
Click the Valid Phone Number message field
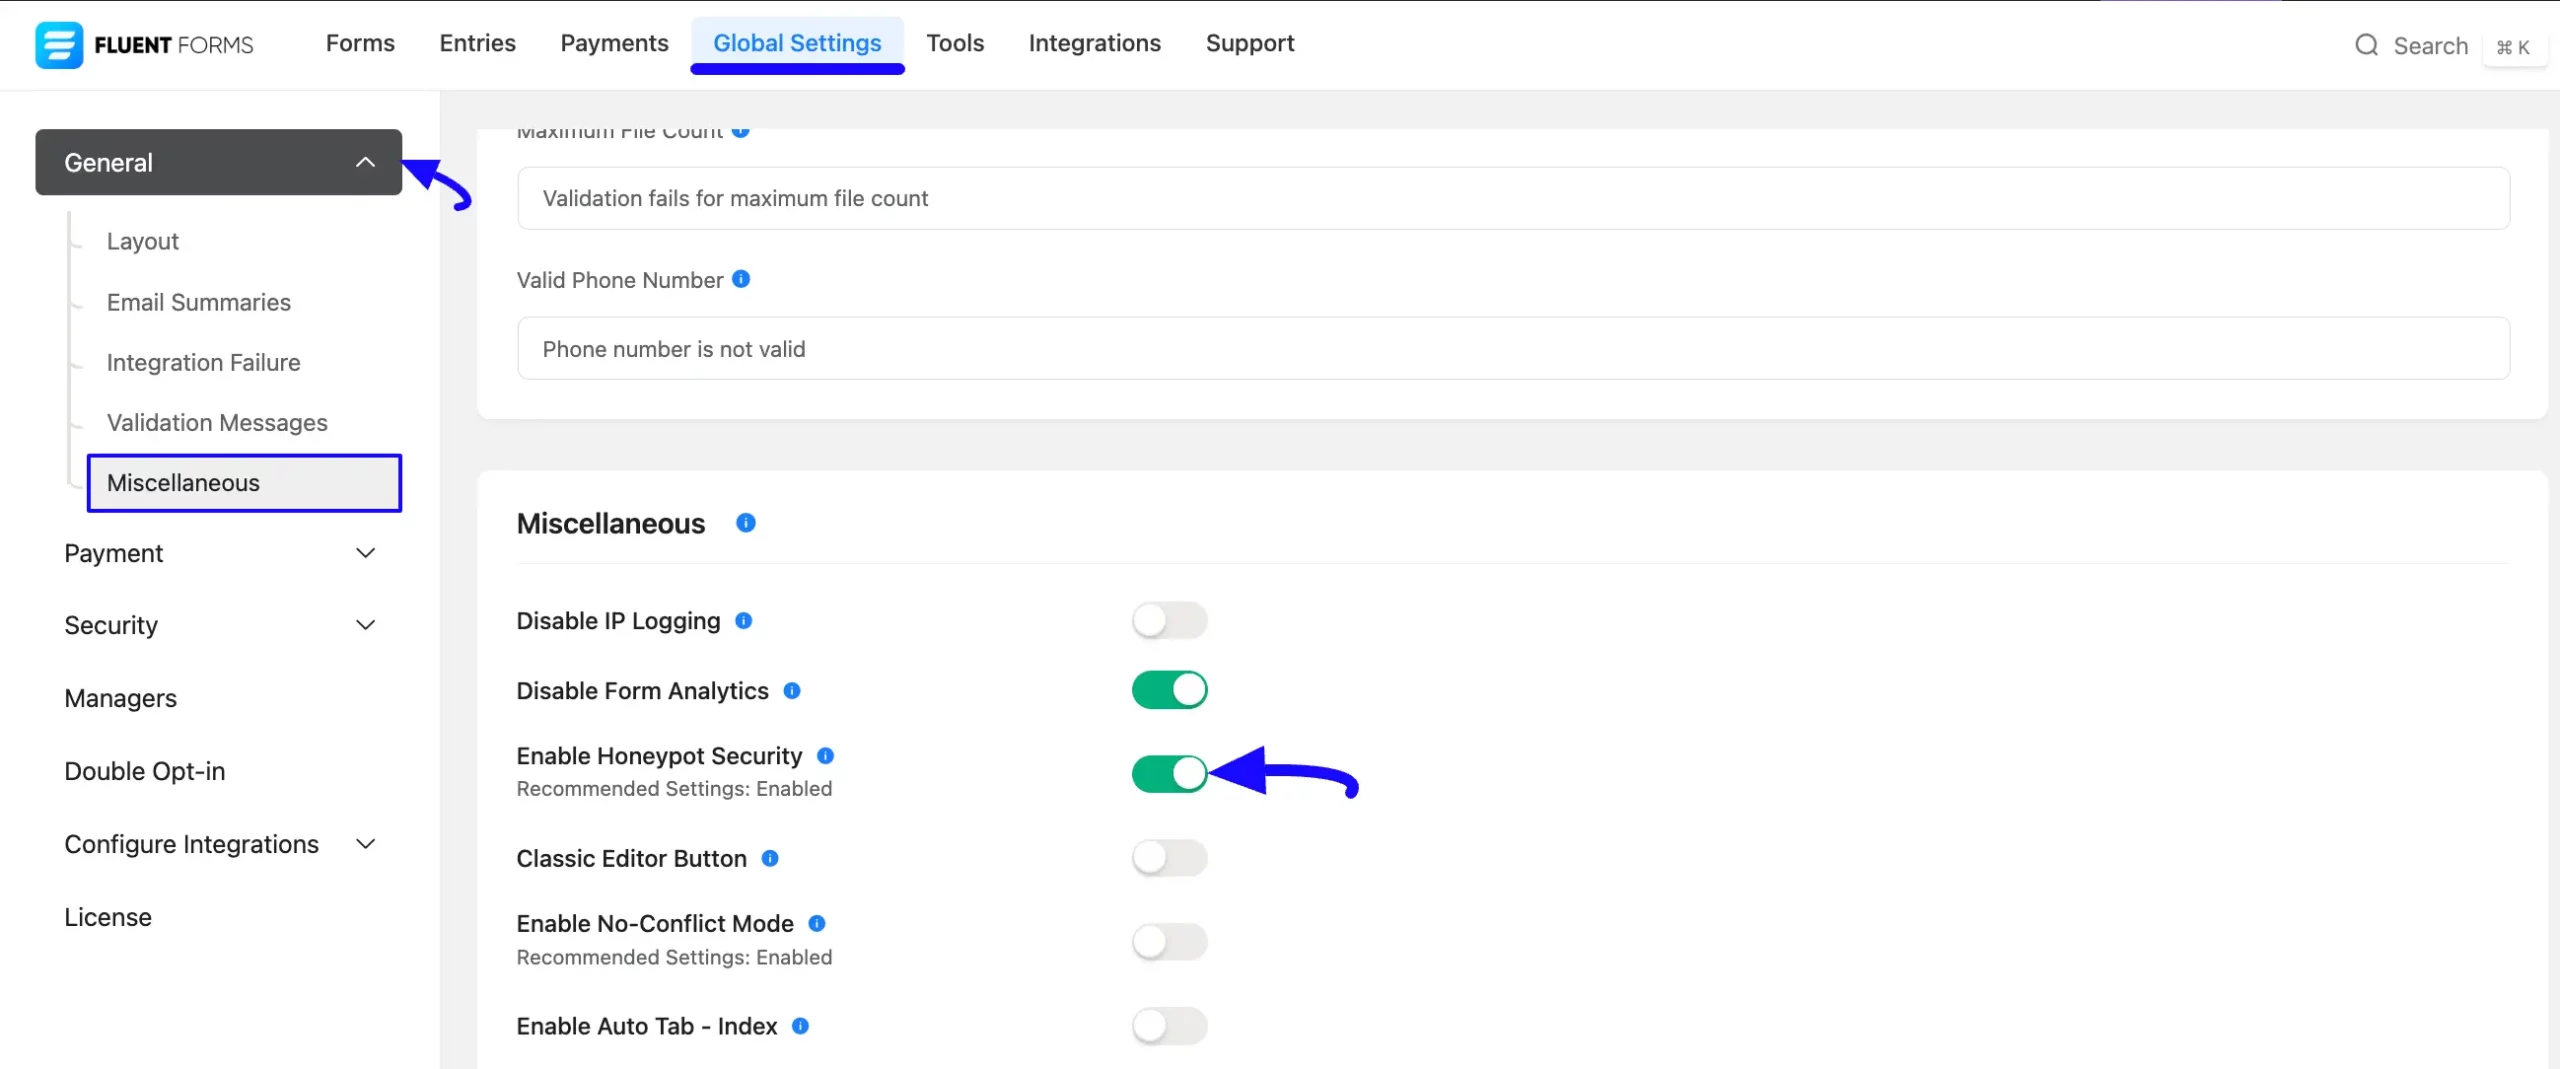[1513, 348]
